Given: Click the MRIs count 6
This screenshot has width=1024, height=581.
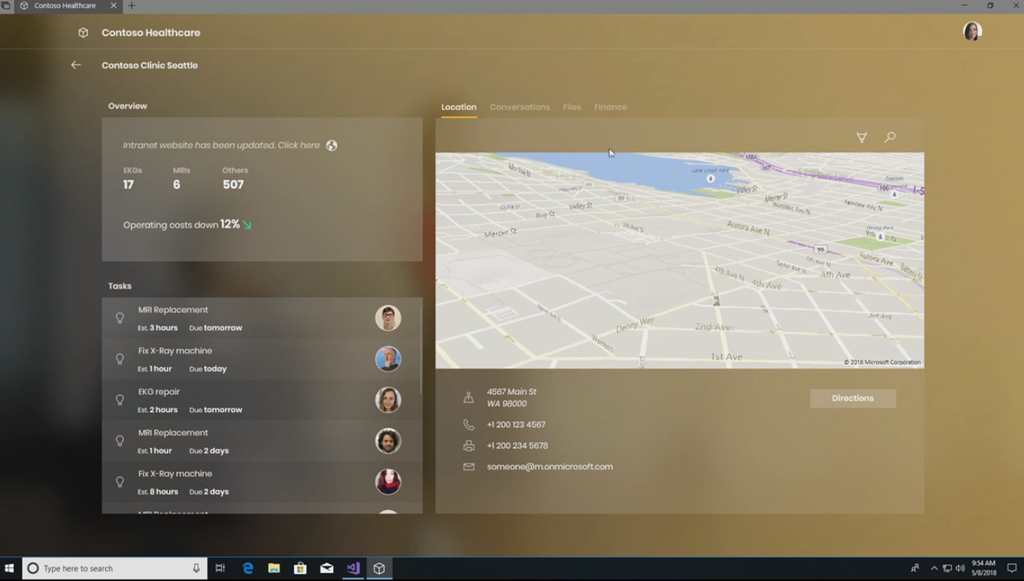Looking at the screenshot, I should 176,185.
